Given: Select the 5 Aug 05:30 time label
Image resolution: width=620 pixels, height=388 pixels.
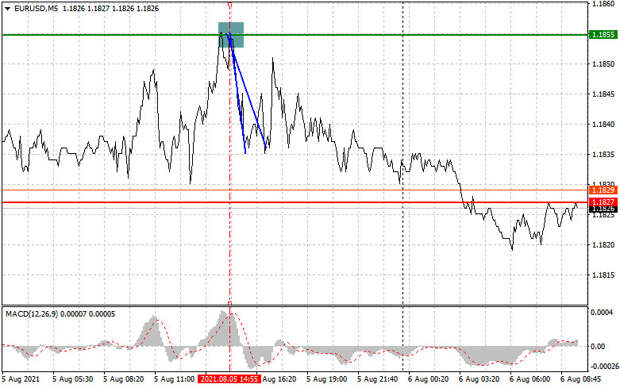Looking at the screenshot, I should pos(72,379).
